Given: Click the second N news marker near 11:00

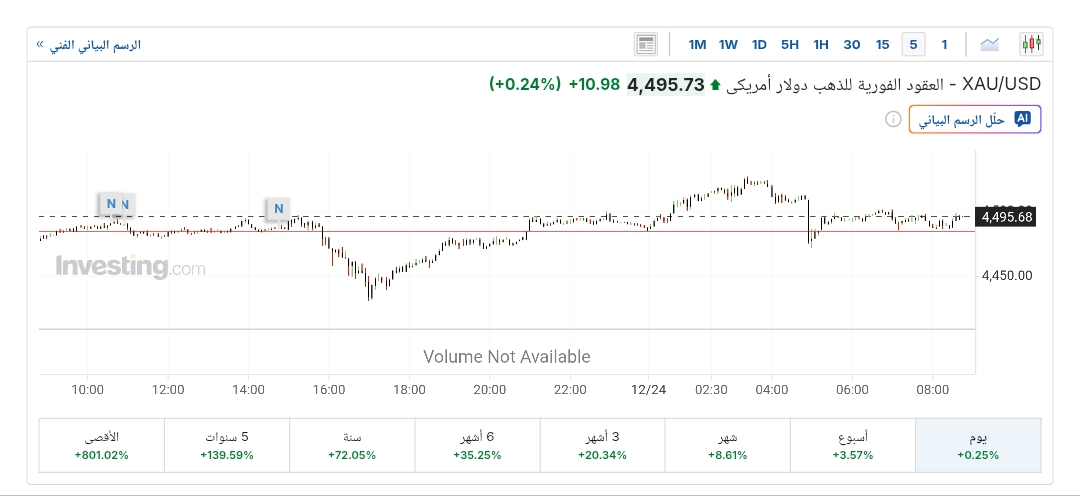Looking at the screenshot, I should 126,205.
